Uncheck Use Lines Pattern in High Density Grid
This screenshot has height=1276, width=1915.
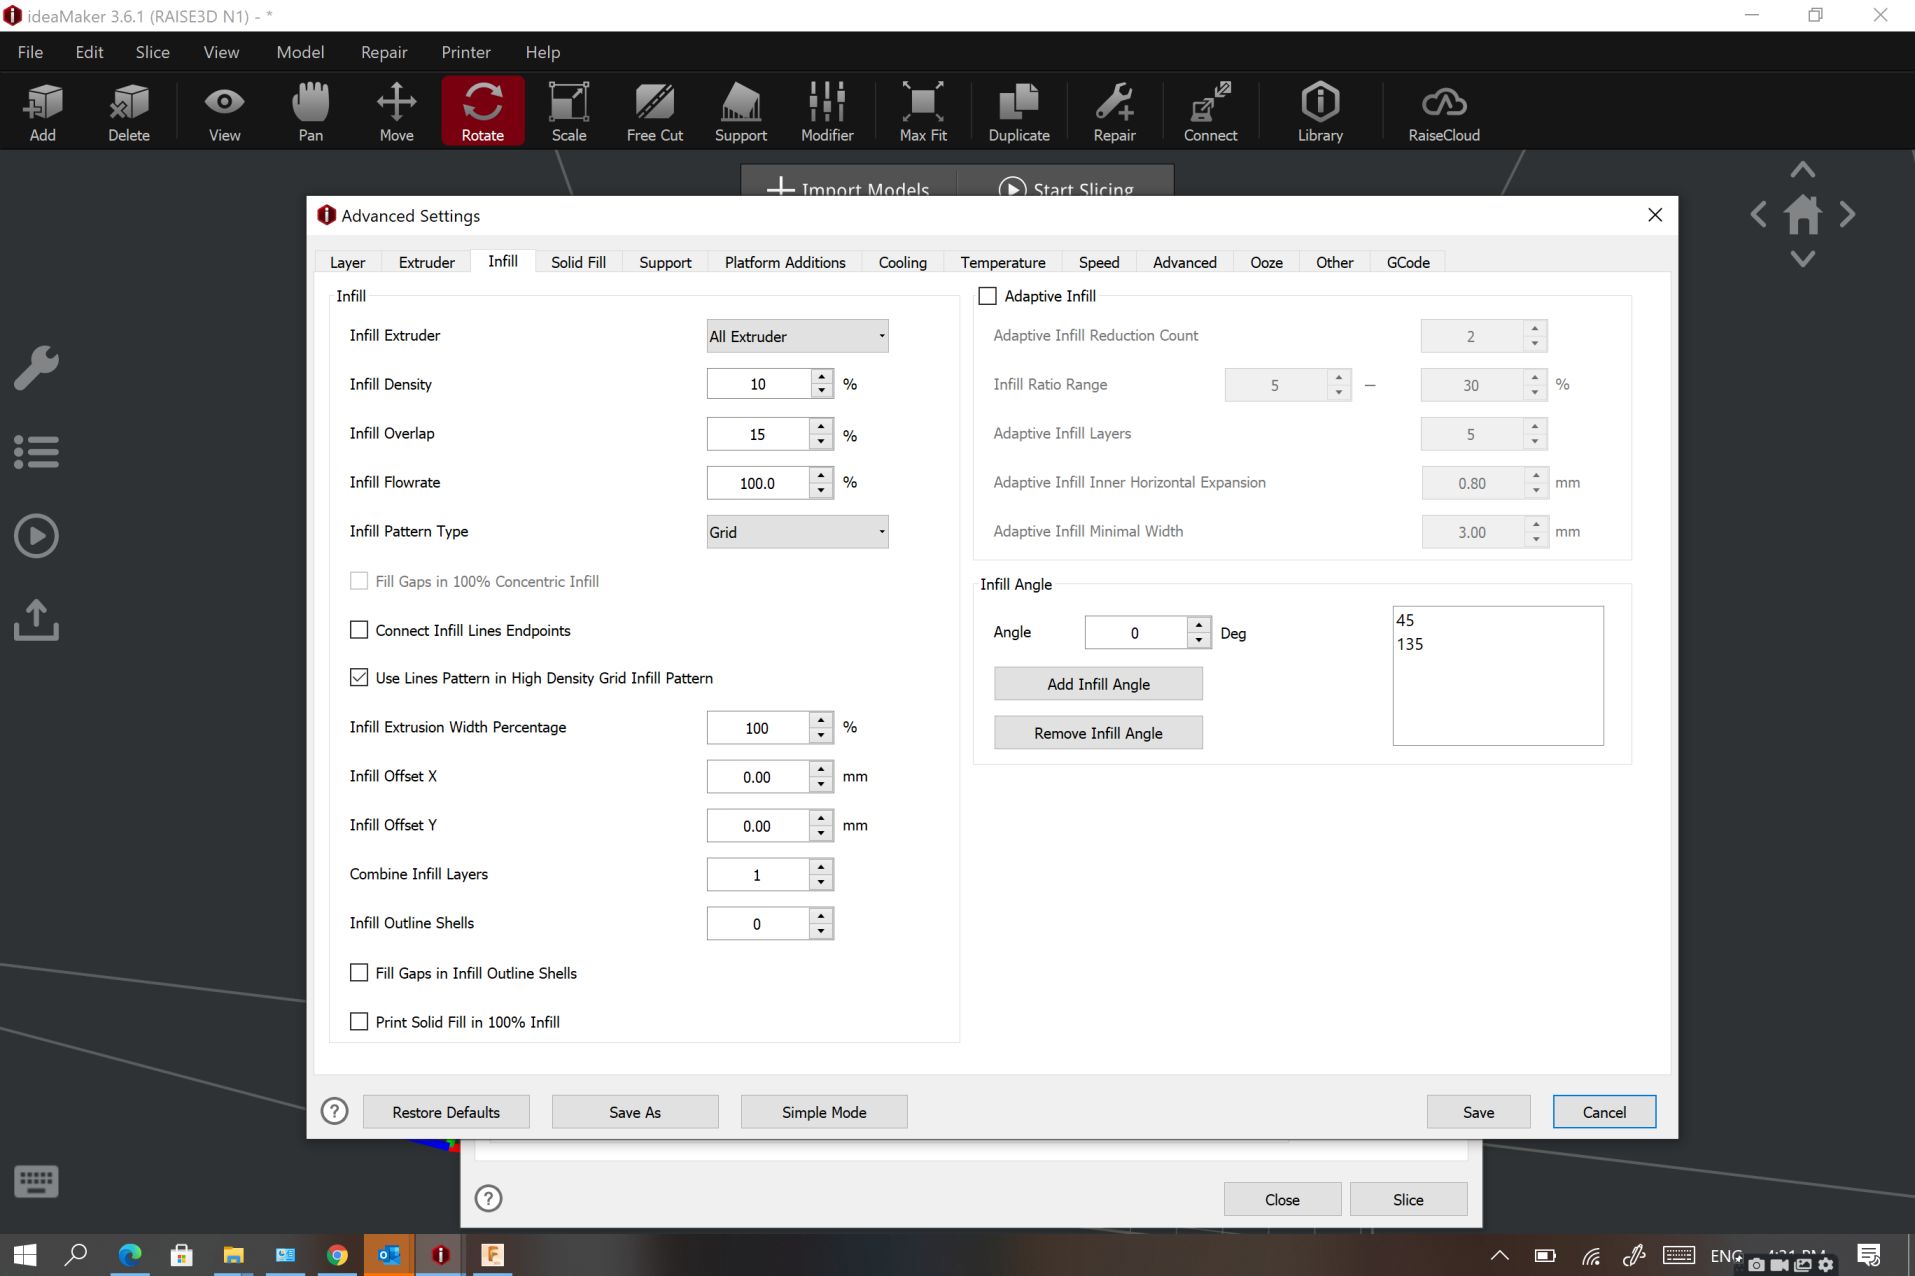[x=359, y=678]
